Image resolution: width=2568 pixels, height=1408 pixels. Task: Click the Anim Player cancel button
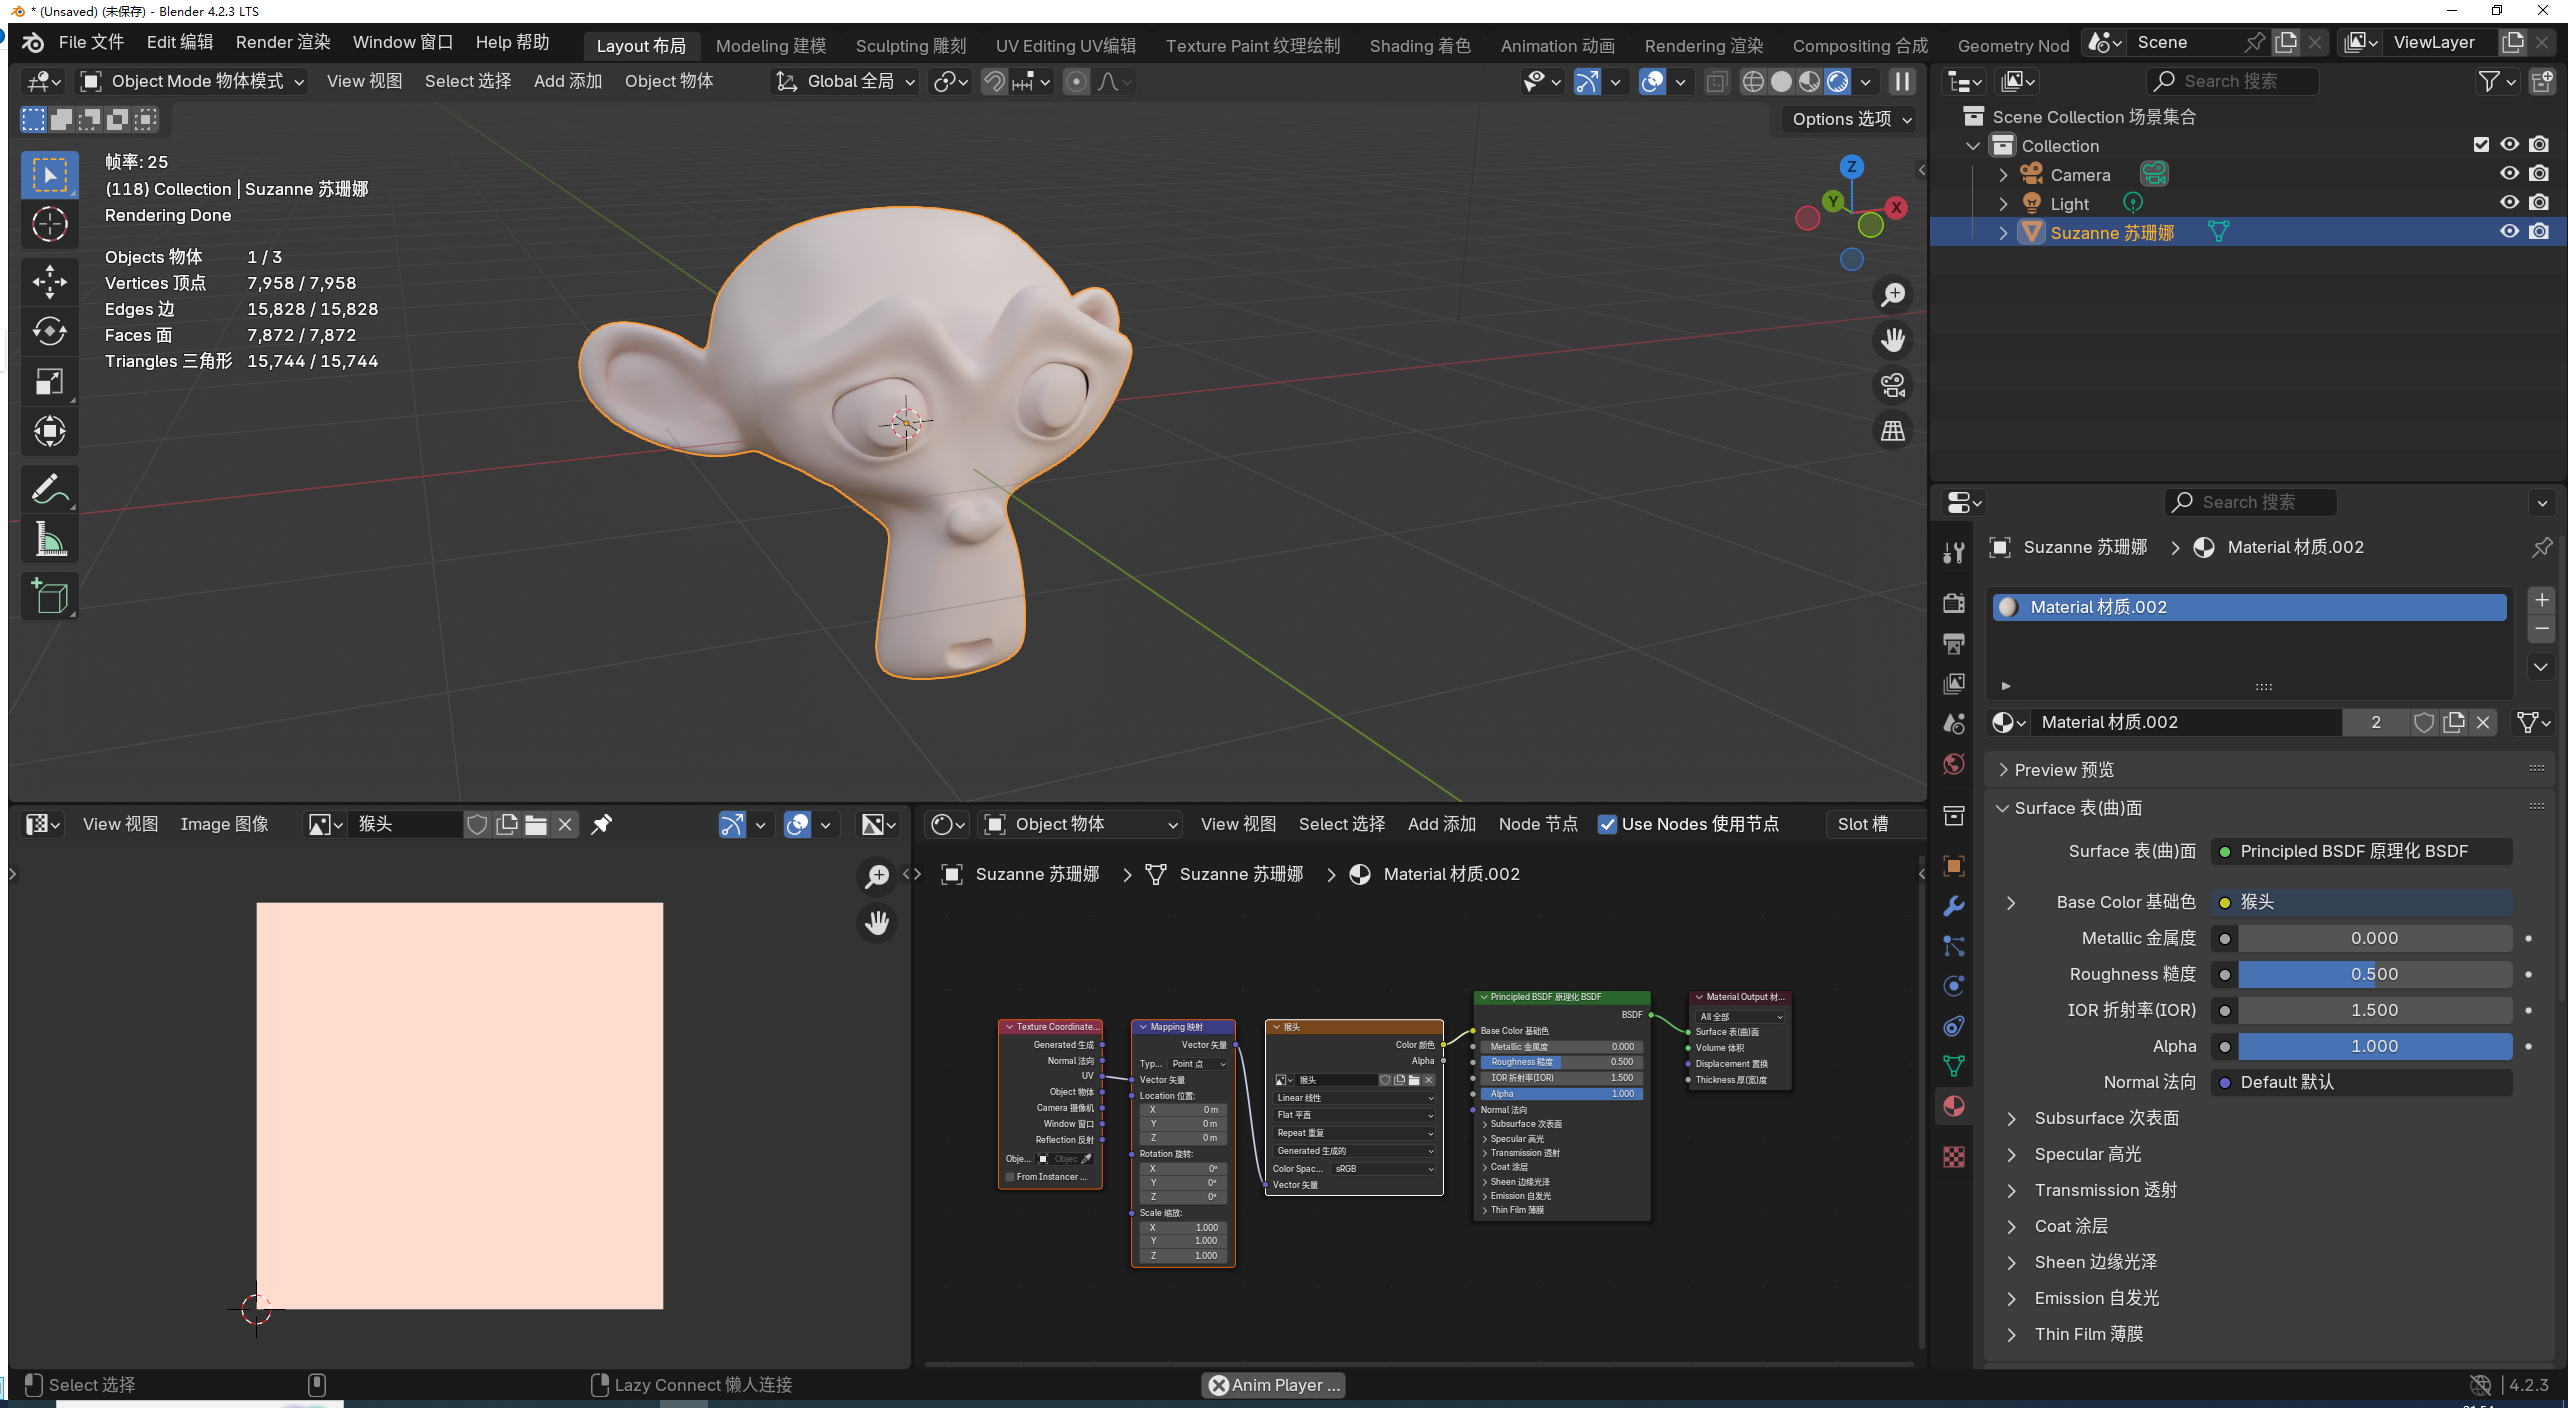1218,1385
